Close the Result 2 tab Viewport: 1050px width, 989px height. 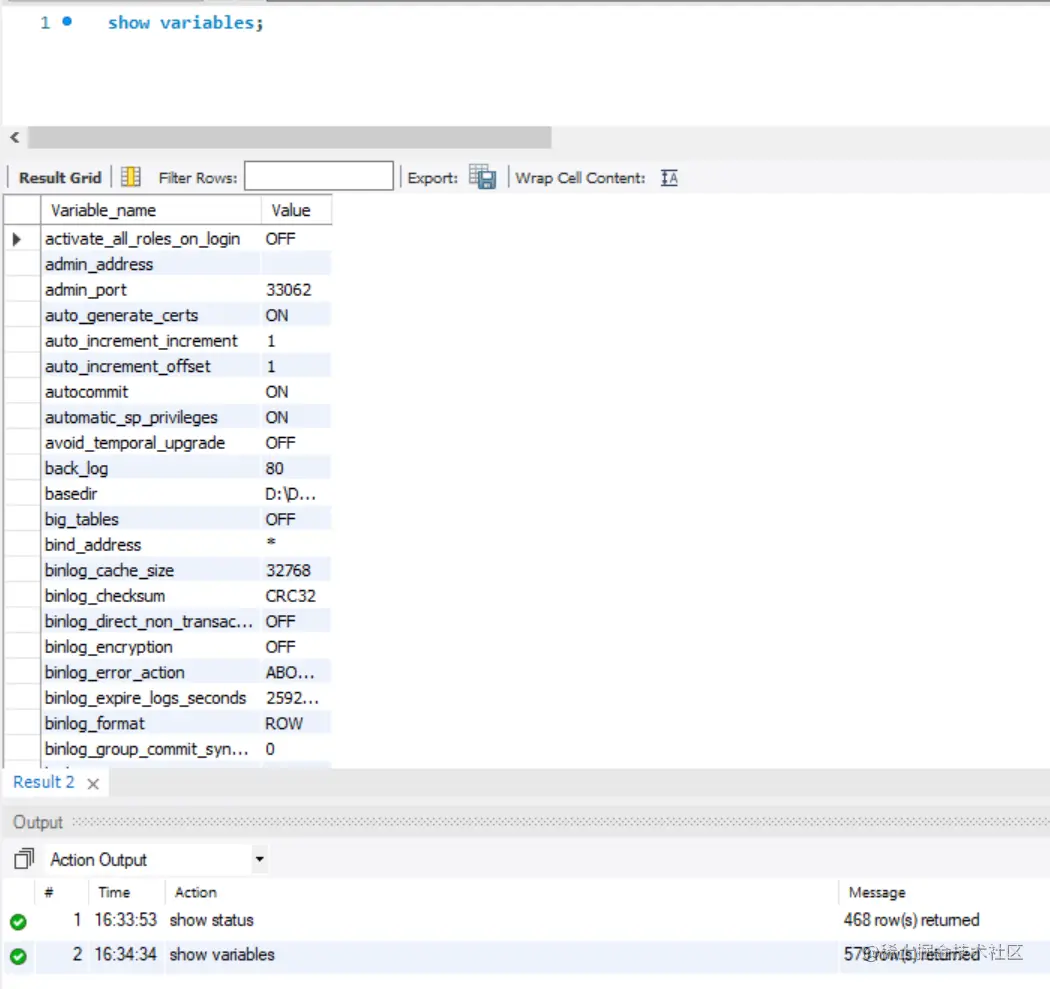[93, 783]
